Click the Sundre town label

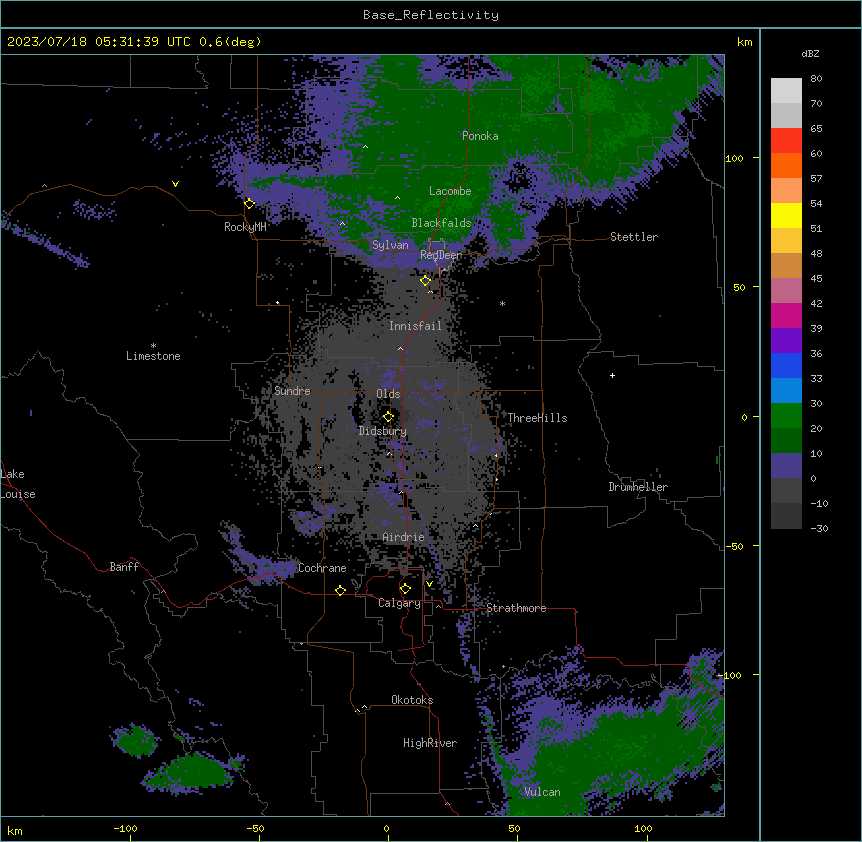tap(292, 391)
